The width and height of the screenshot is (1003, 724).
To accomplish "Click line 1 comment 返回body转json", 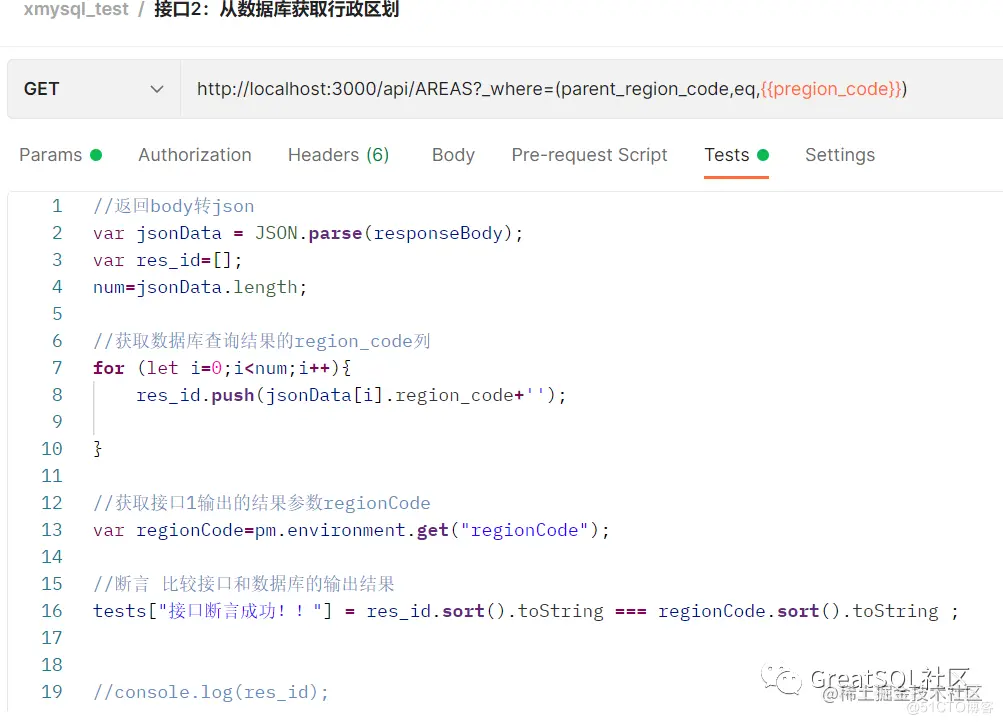I will tap(173, 206).
